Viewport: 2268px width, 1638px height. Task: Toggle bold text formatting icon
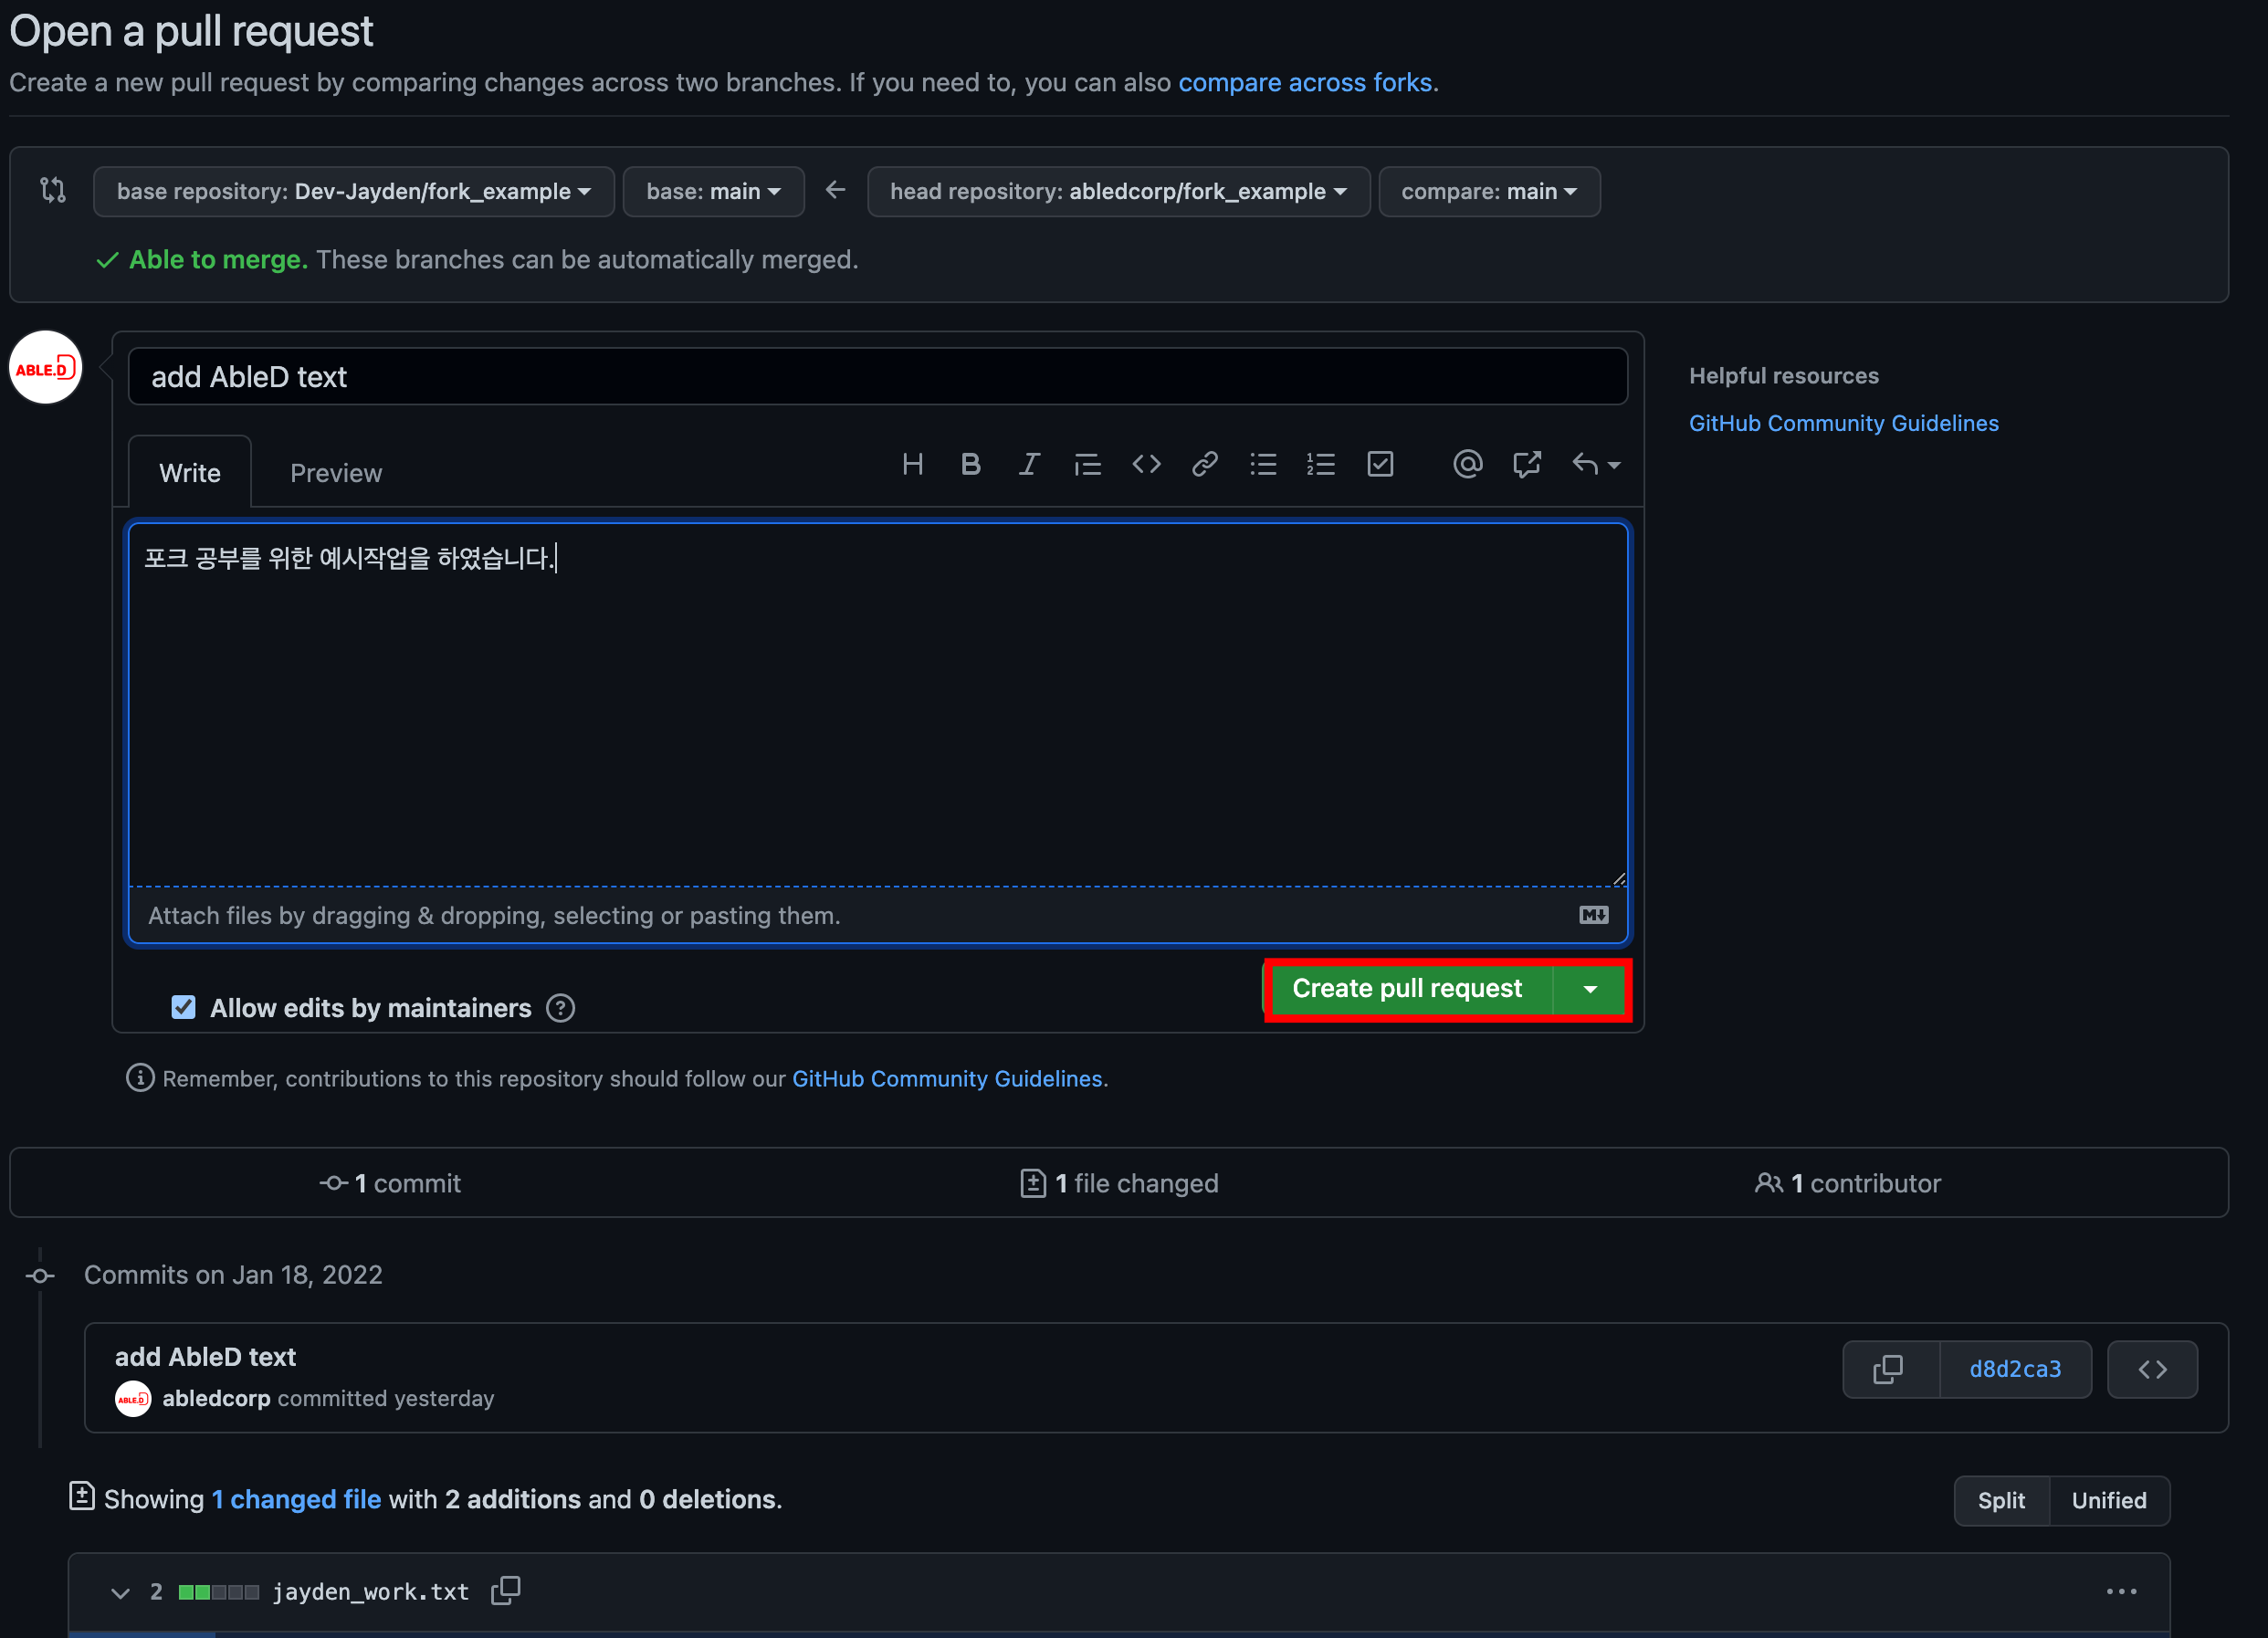(970, 465)
